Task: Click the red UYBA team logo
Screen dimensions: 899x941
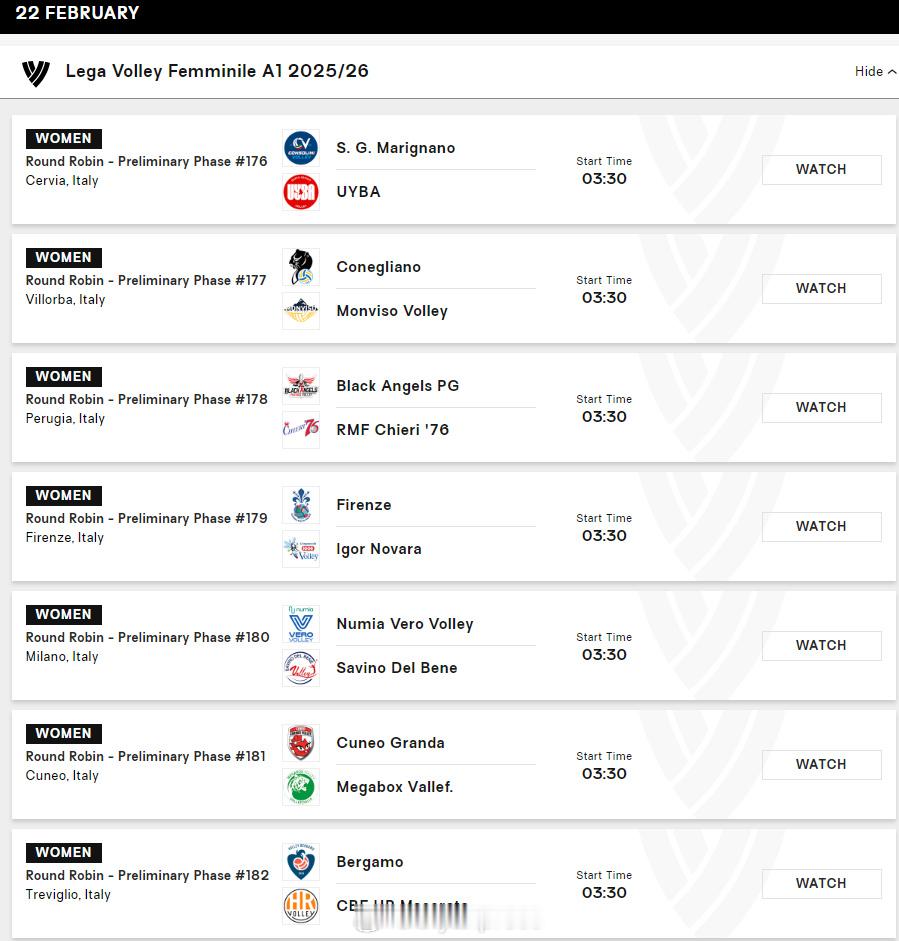Action: point(301,192)
